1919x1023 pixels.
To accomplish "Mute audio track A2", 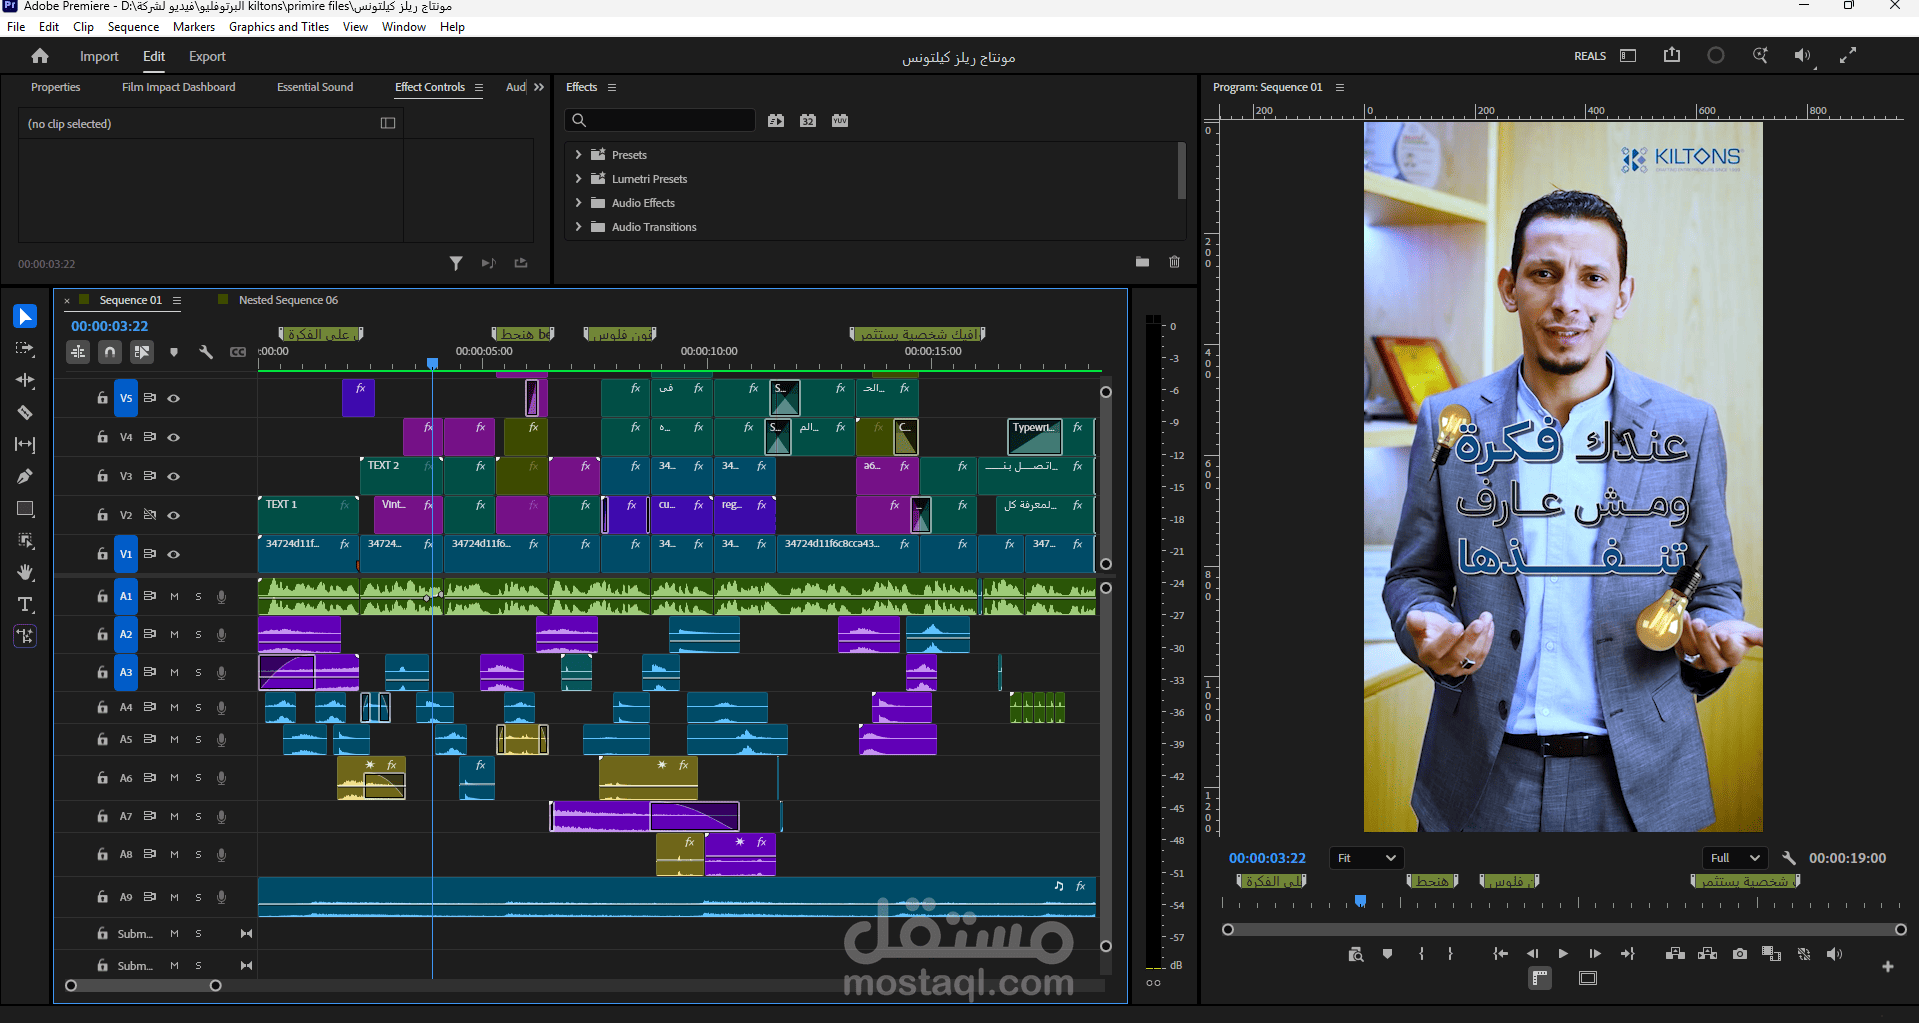I will pos(174,634).
